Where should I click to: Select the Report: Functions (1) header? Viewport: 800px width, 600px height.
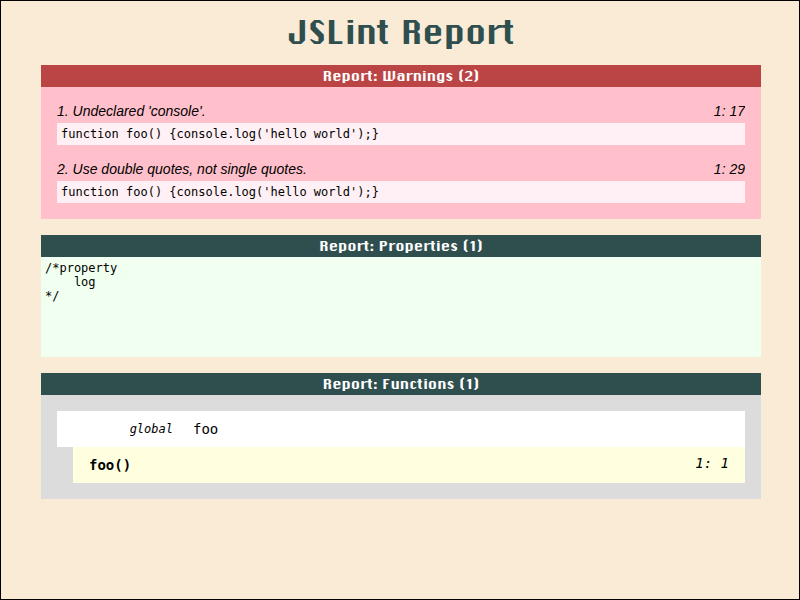401,384
